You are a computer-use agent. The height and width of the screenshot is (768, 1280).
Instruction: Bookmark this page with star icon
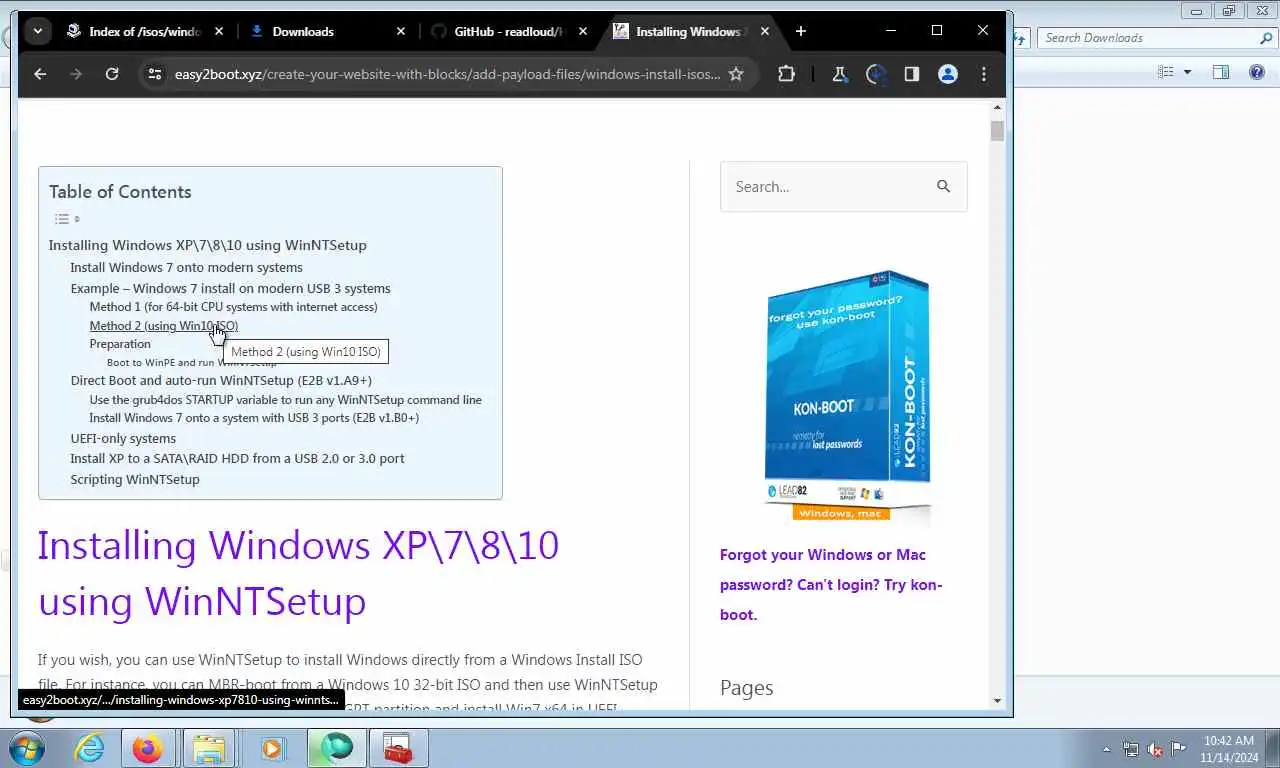pos(736,74)
